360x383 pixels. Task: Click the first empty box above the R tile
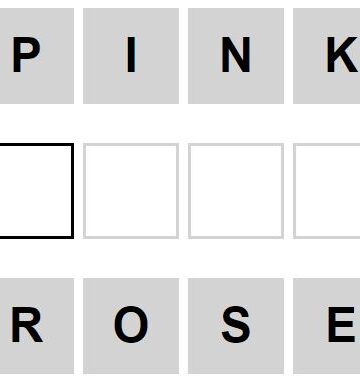(37, 191)
